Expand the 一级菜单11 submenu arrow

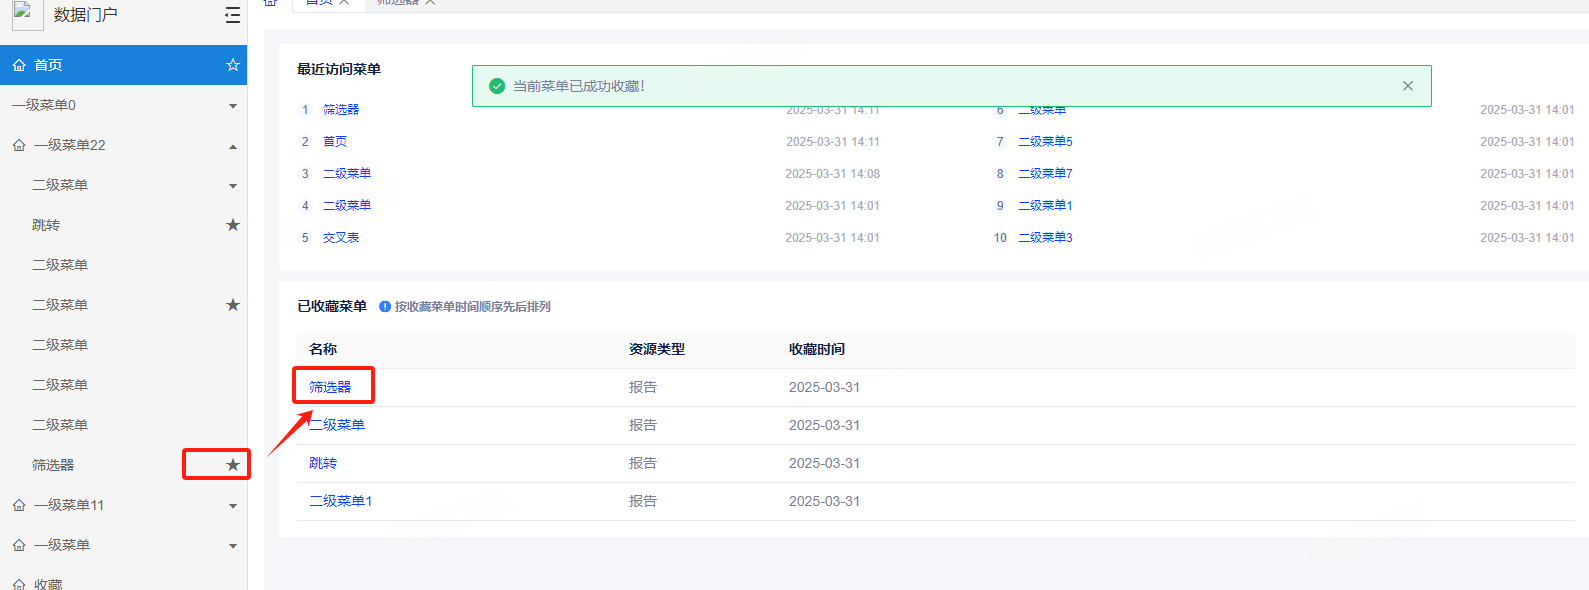(x=233, y=506)
